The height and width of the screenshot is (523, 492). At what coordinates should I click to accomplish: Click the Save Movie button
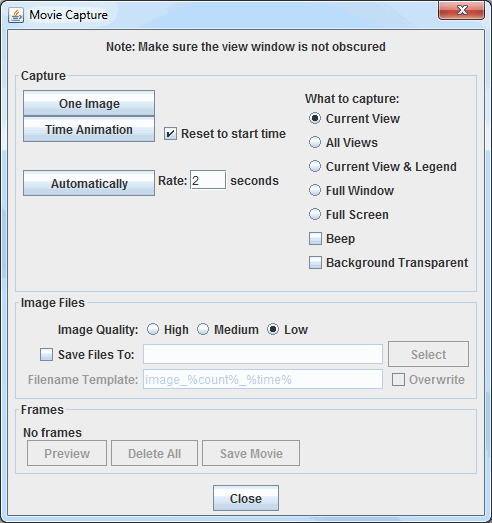click(x=251, y=453)
